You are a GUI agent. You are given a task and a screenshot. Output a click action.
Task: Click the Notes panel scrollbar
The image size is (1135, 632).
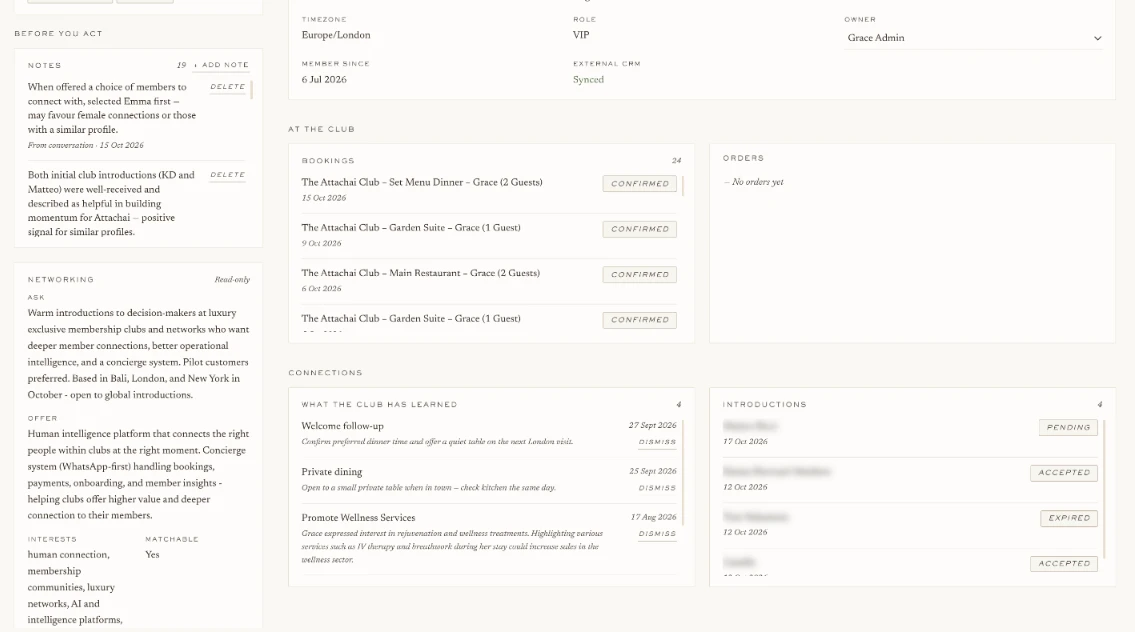point(251,90)
